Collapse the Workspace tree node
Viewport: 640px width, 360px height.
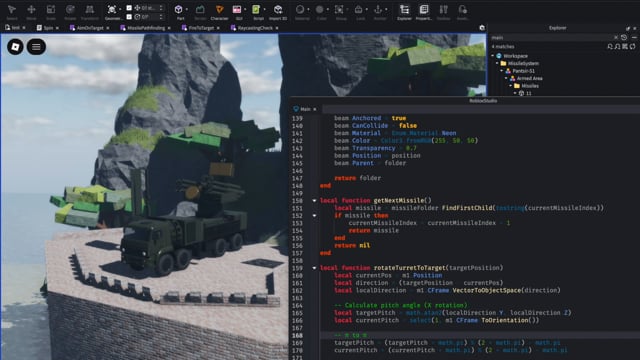[493, 56]
